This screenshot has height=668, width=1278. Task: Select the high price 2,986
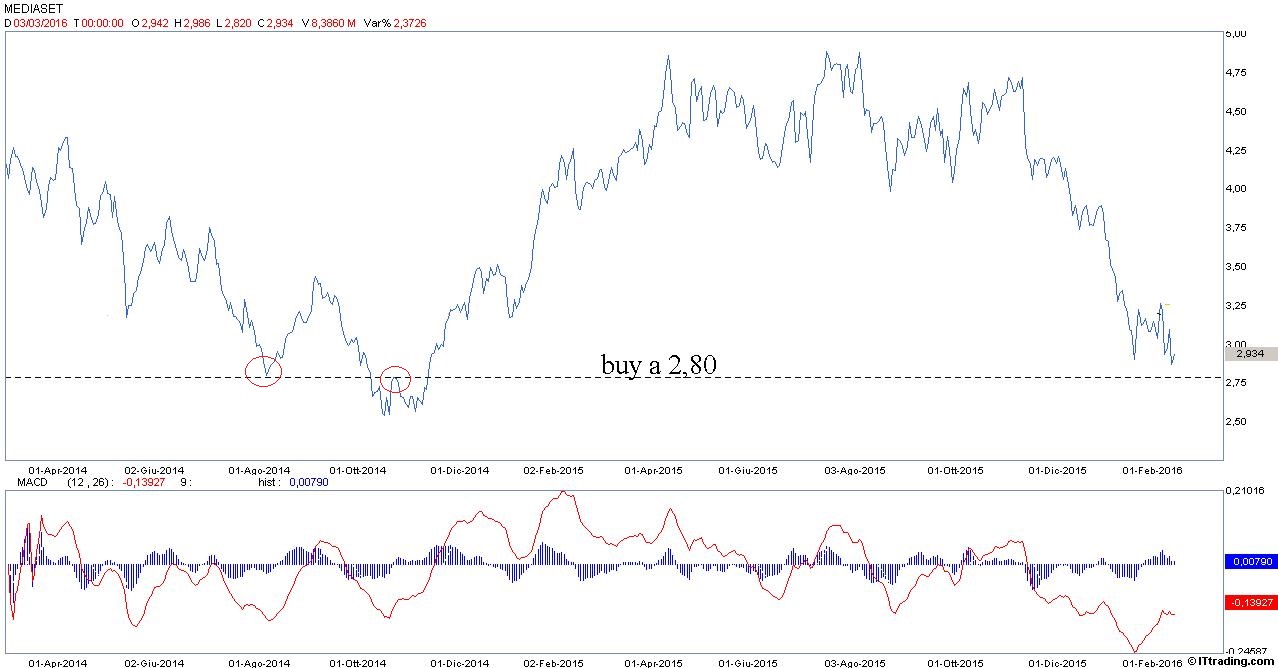pyautogui.click(x=195, y=23)
